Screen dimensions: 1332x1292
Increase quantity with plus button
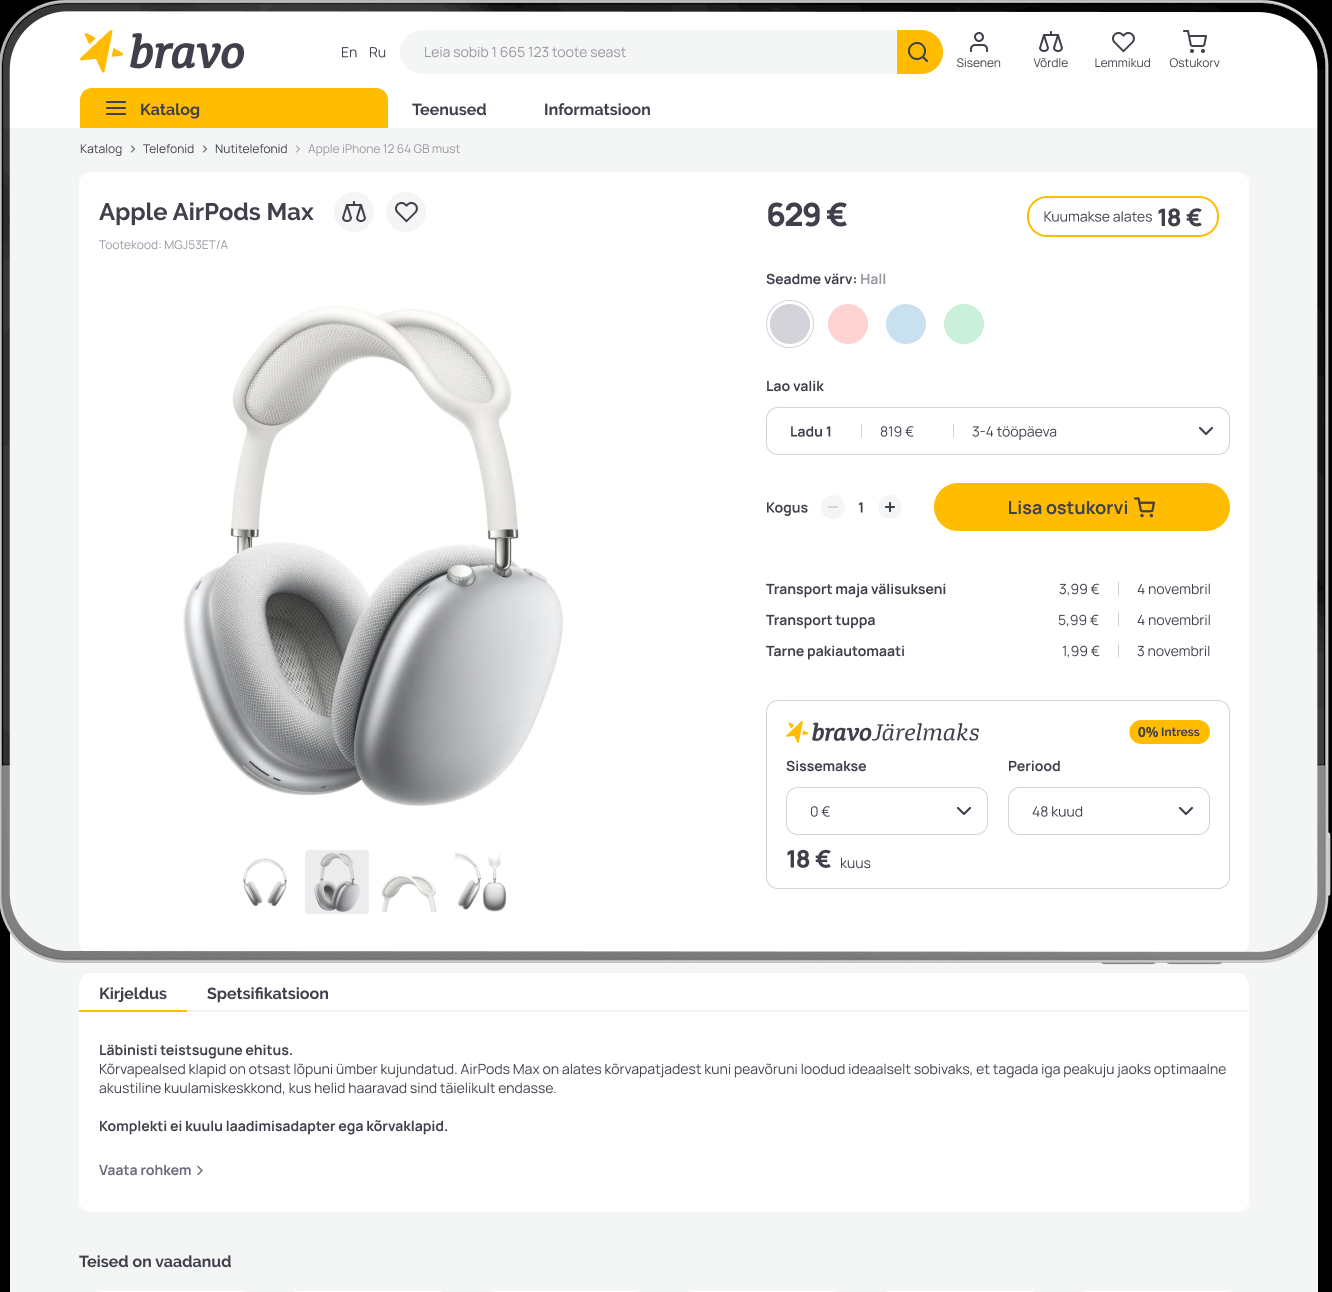(x=890, y=507)
